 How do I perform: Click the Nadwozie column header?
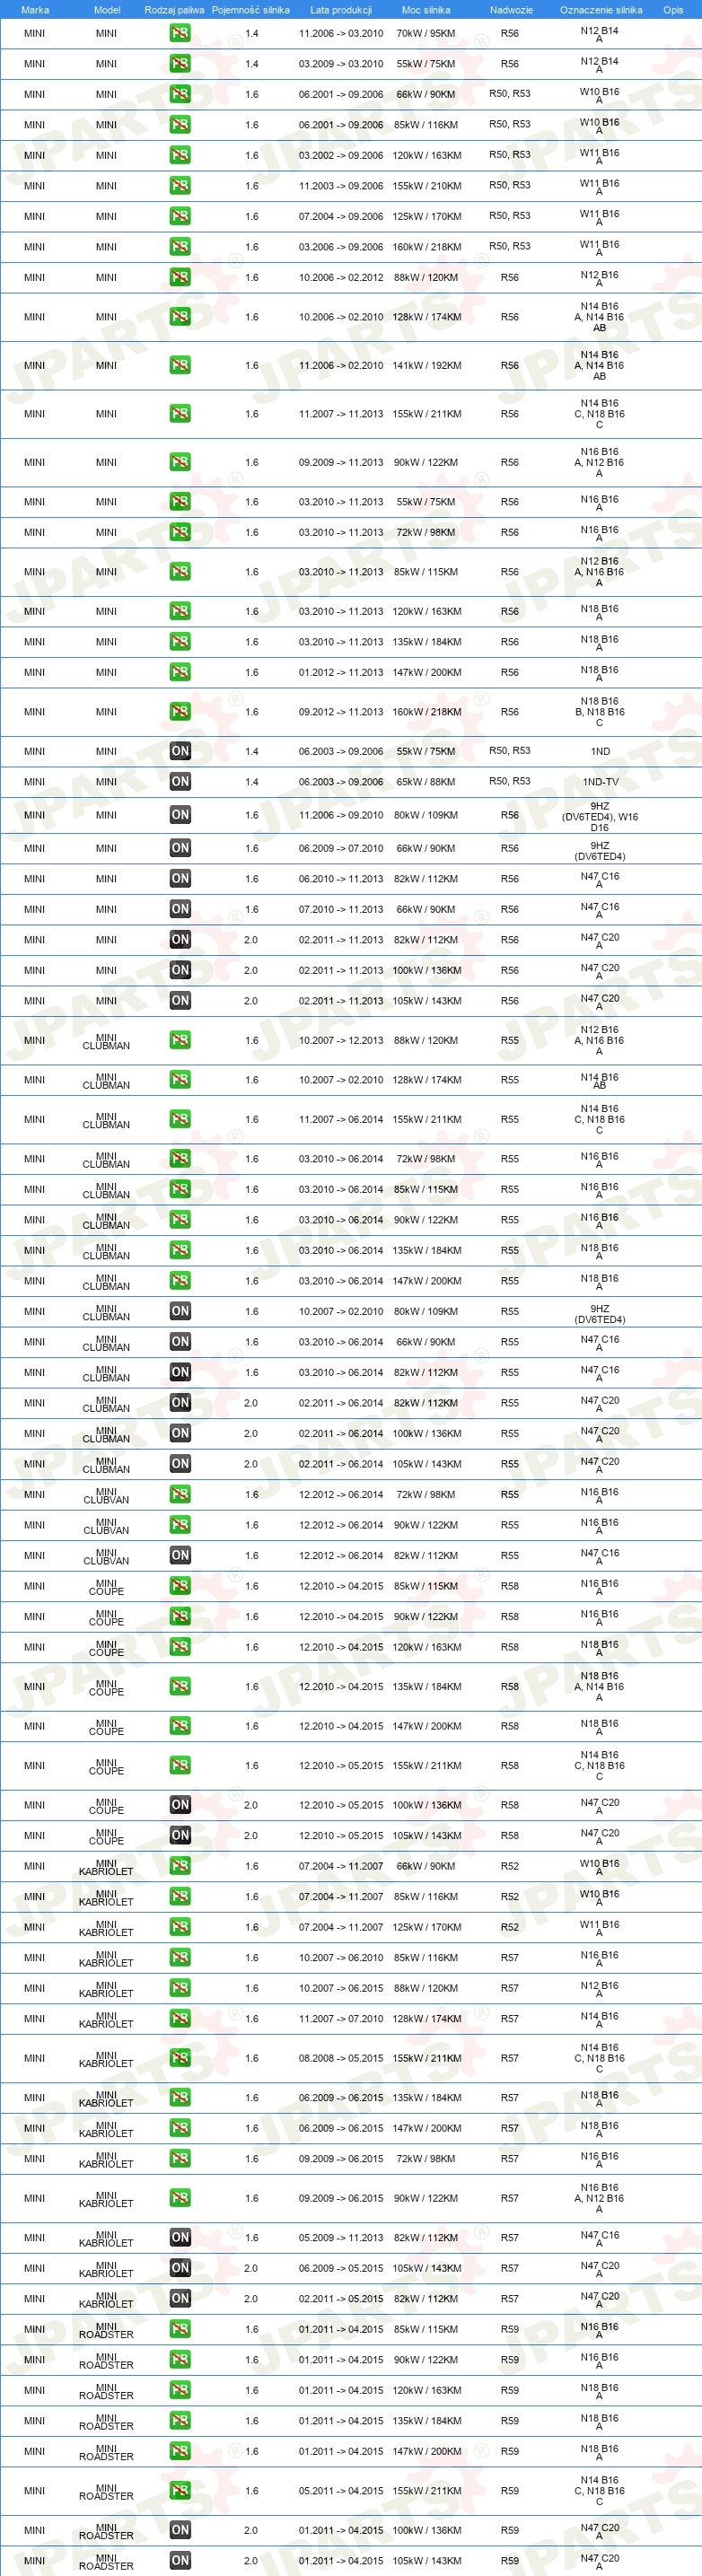(x=511, y=10)
